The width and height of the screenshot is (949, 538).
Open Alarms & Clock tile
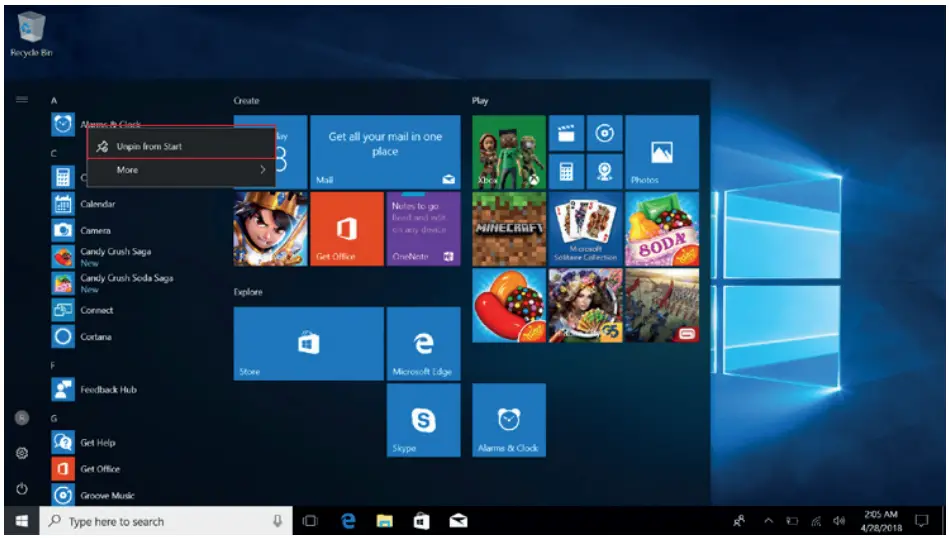[x=508, y=421]
